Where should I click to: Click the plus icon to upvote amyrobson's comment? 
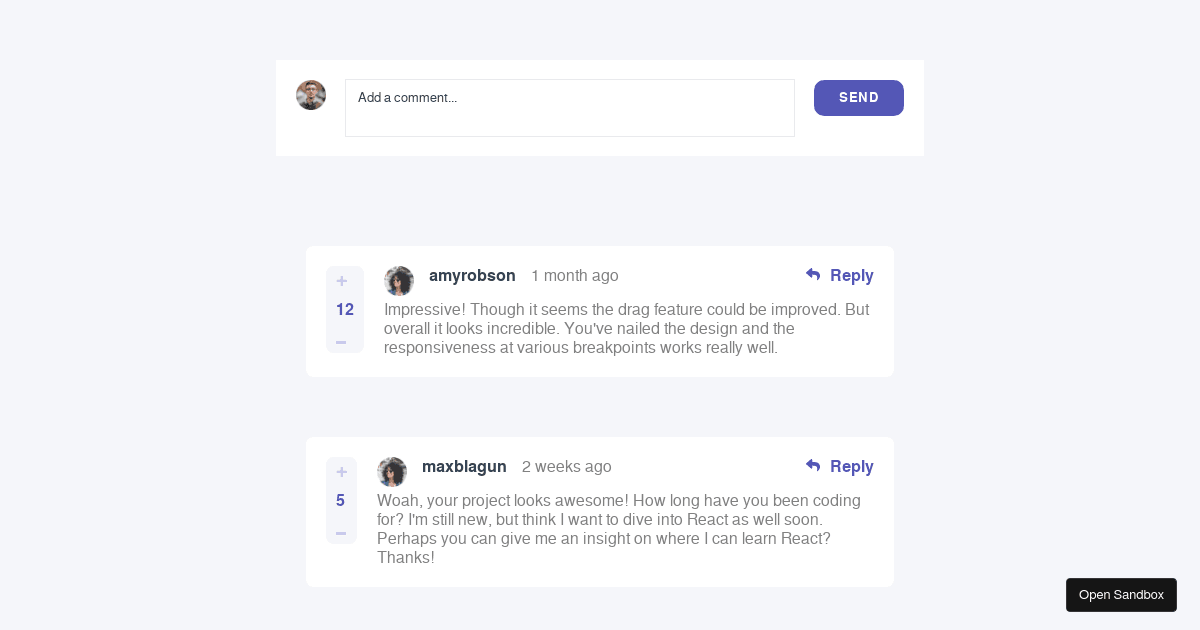point(341,281)
